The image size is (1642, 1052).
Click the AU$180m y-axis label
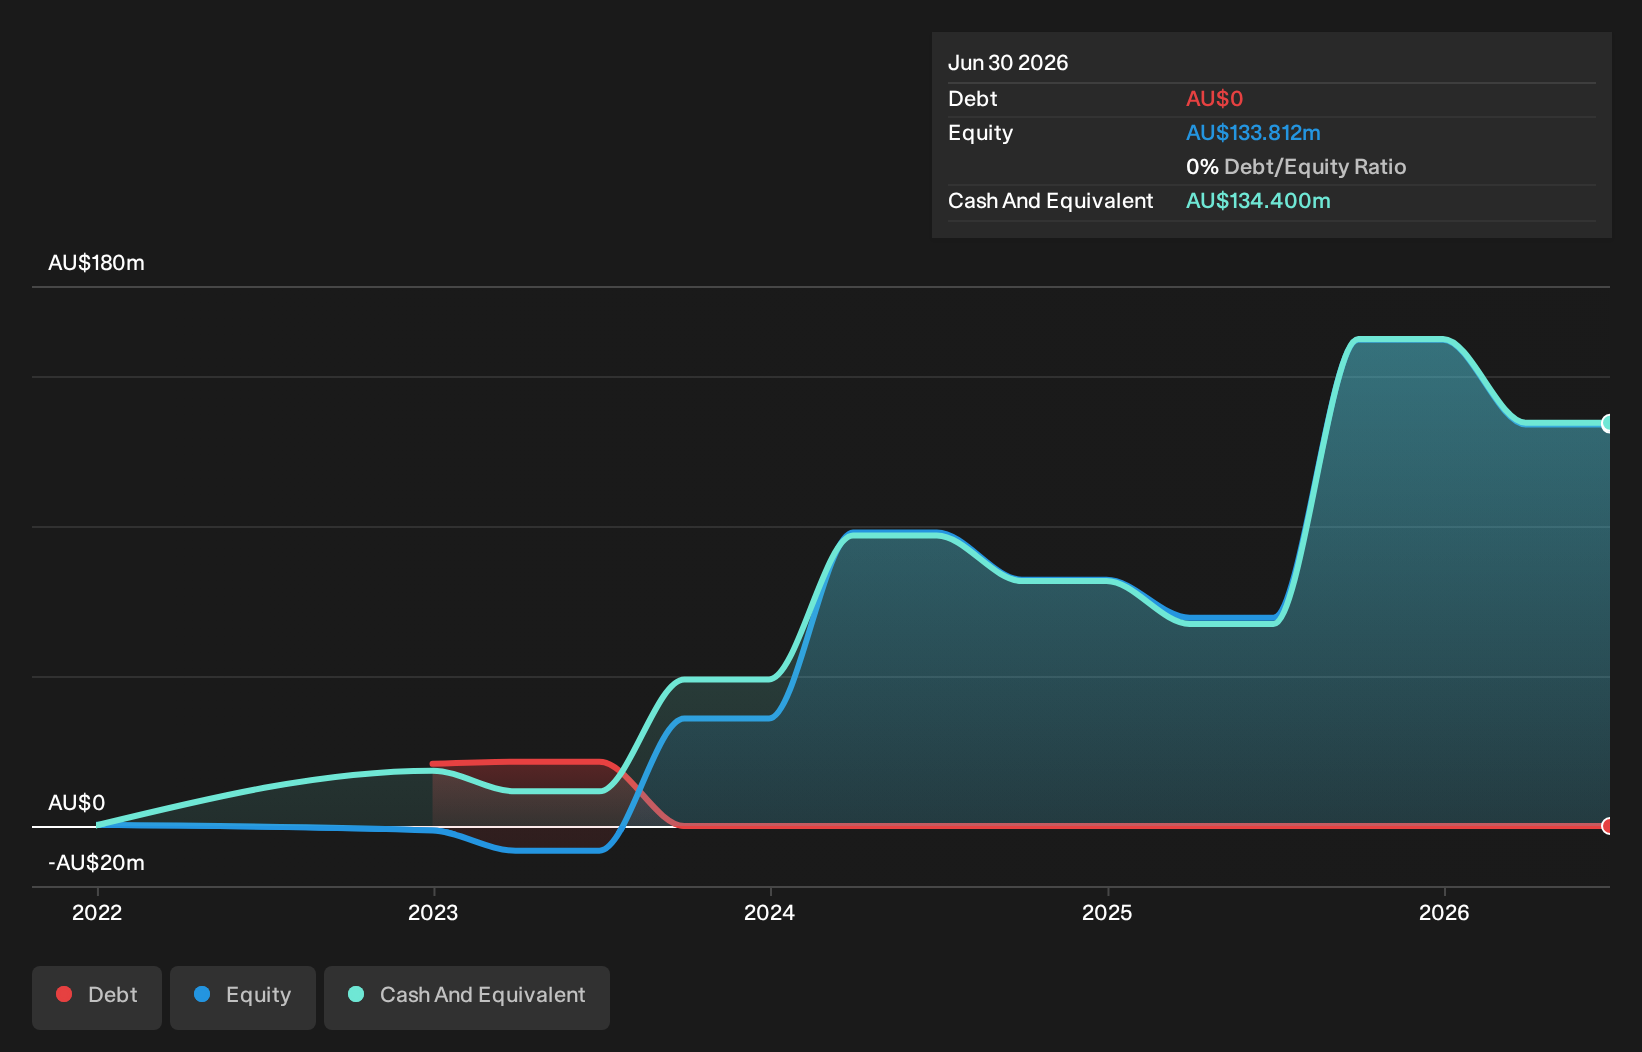96,263
